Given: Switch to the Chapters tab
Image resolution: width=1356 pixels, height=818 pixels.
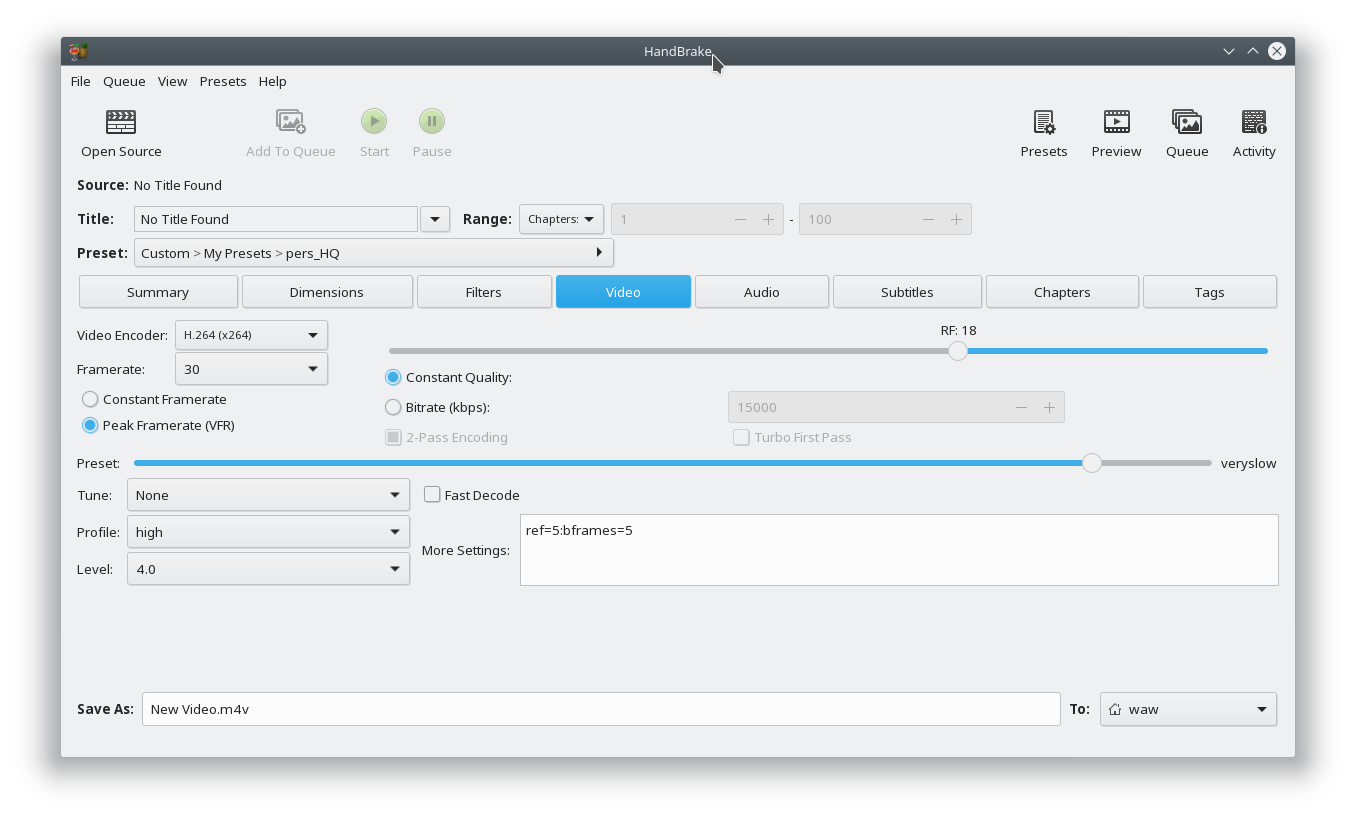Looking at the screenshot, I should (1062, 292).
